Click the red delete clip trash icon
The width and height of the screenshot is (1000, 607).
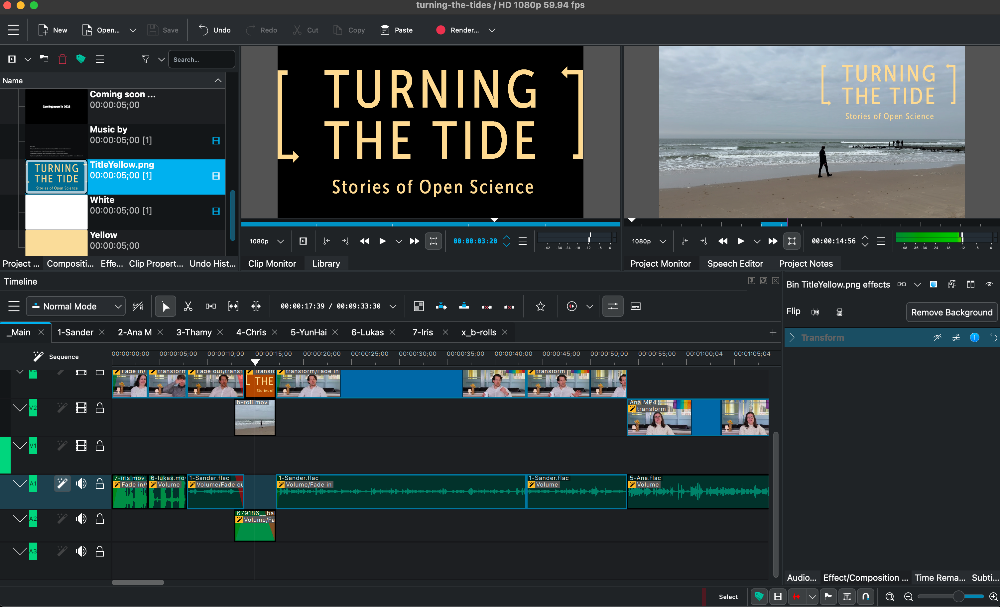click(x=62, y=59)
